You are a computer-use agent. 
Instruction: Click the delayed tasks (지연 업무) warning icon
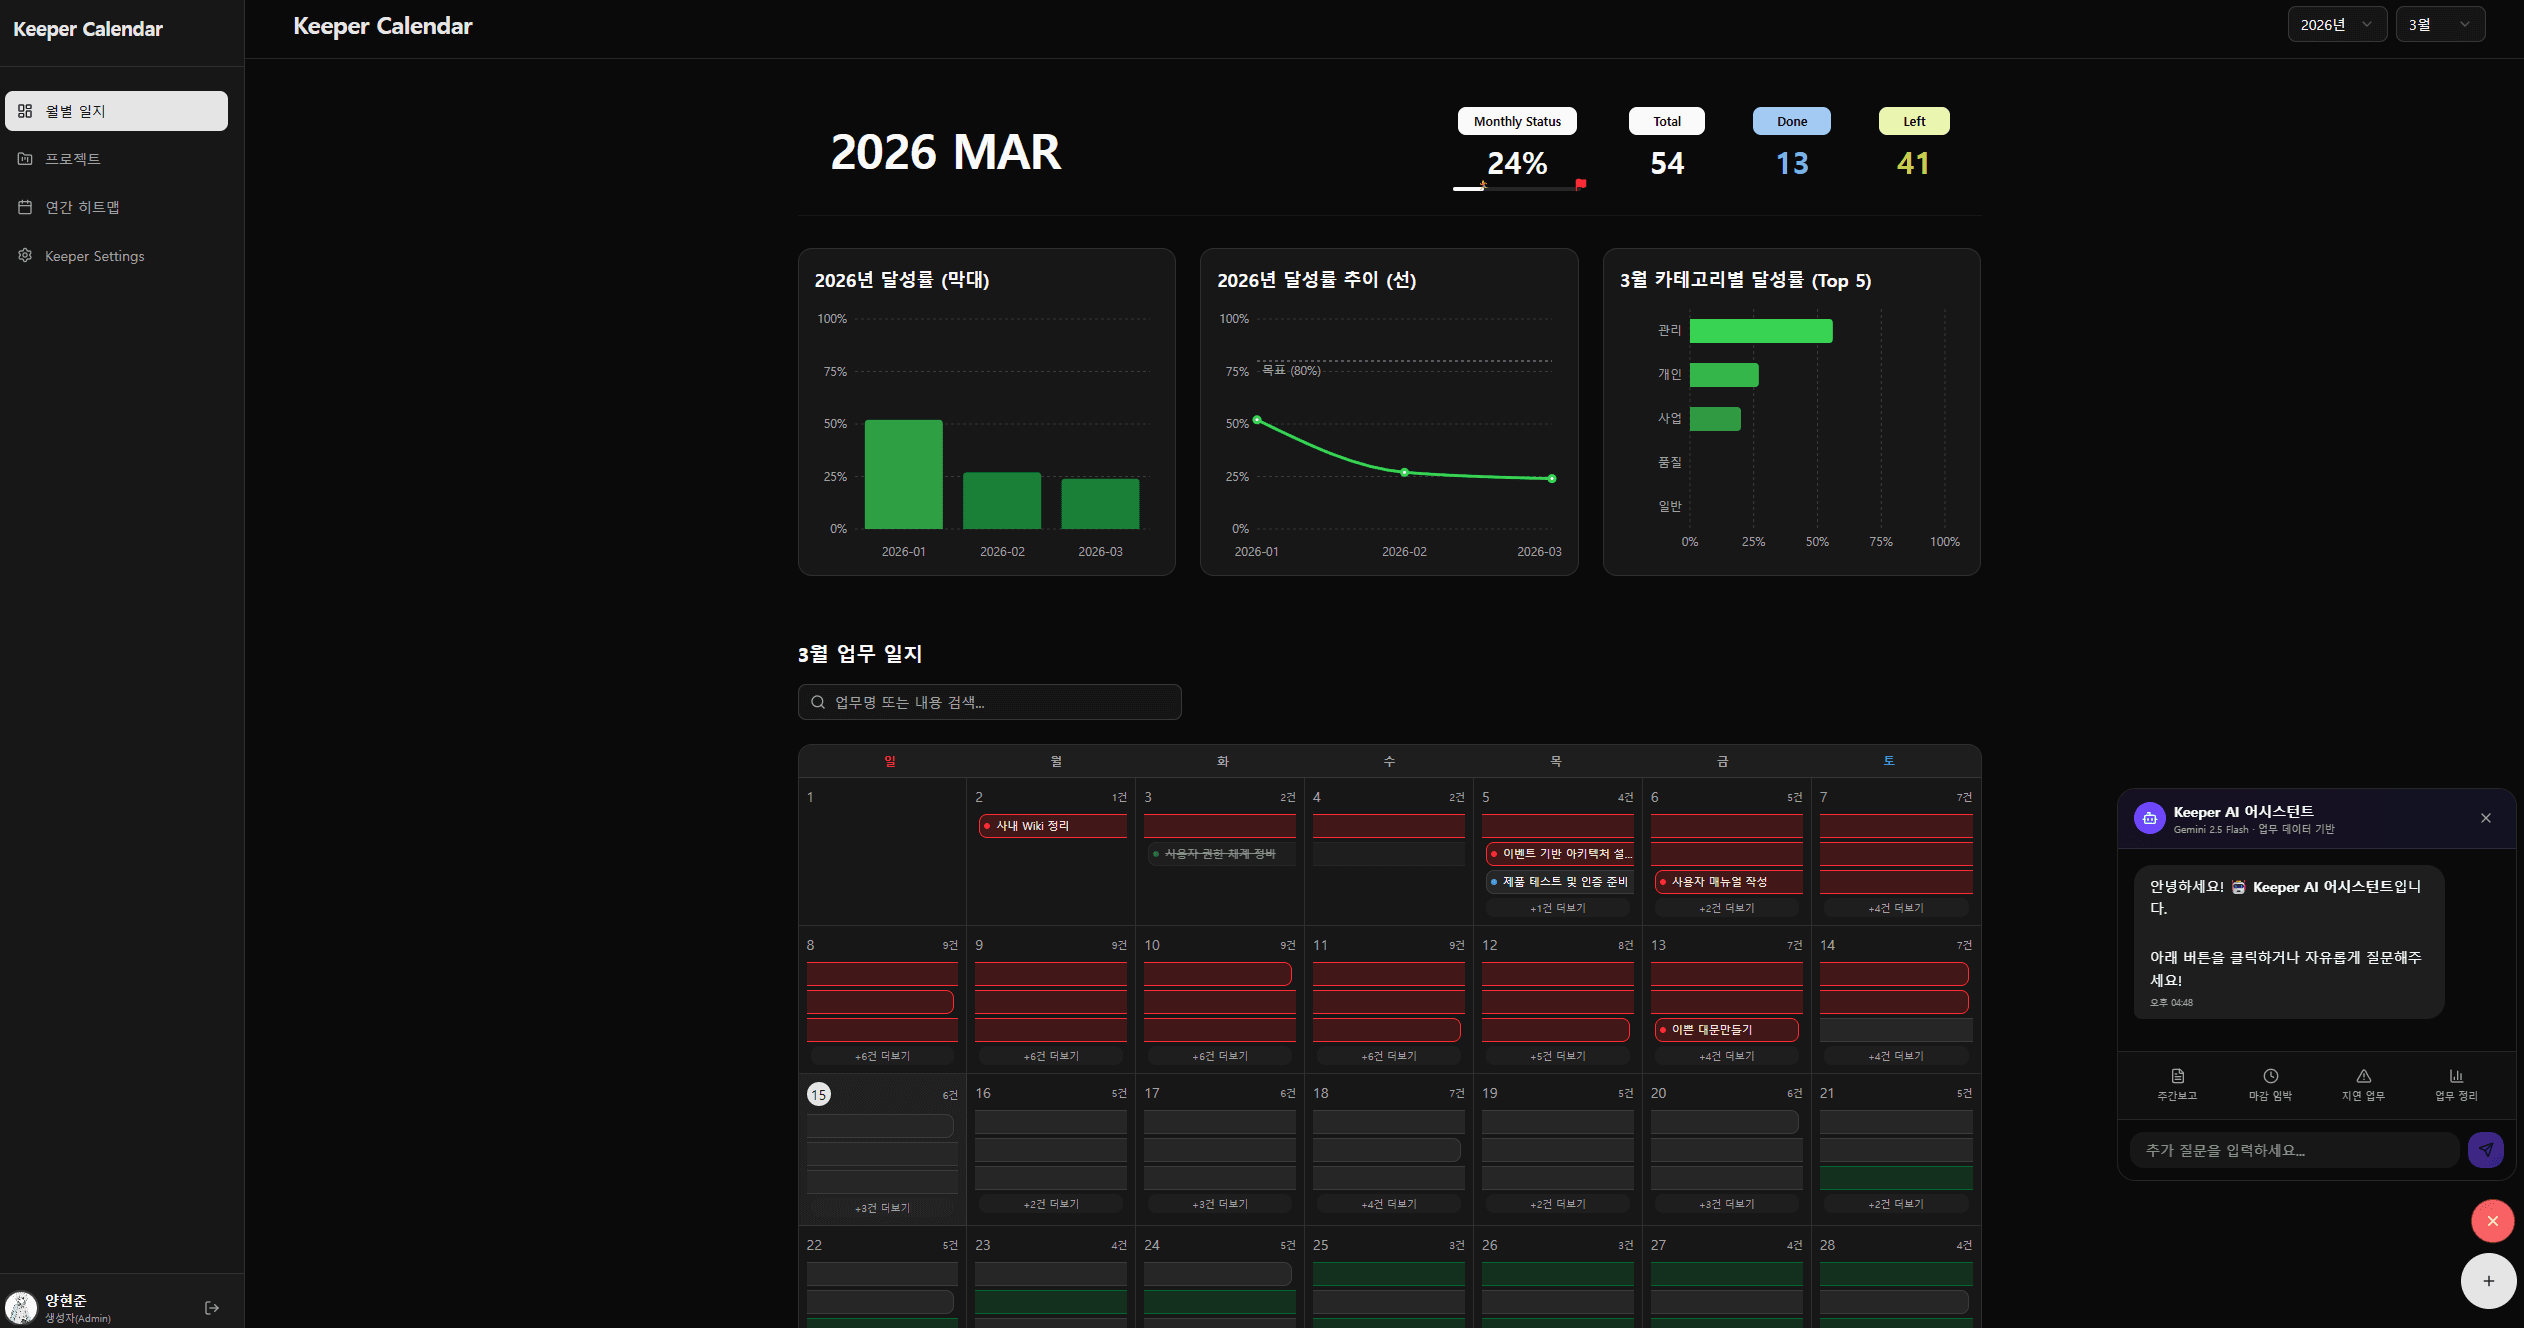[2363, 1084]
